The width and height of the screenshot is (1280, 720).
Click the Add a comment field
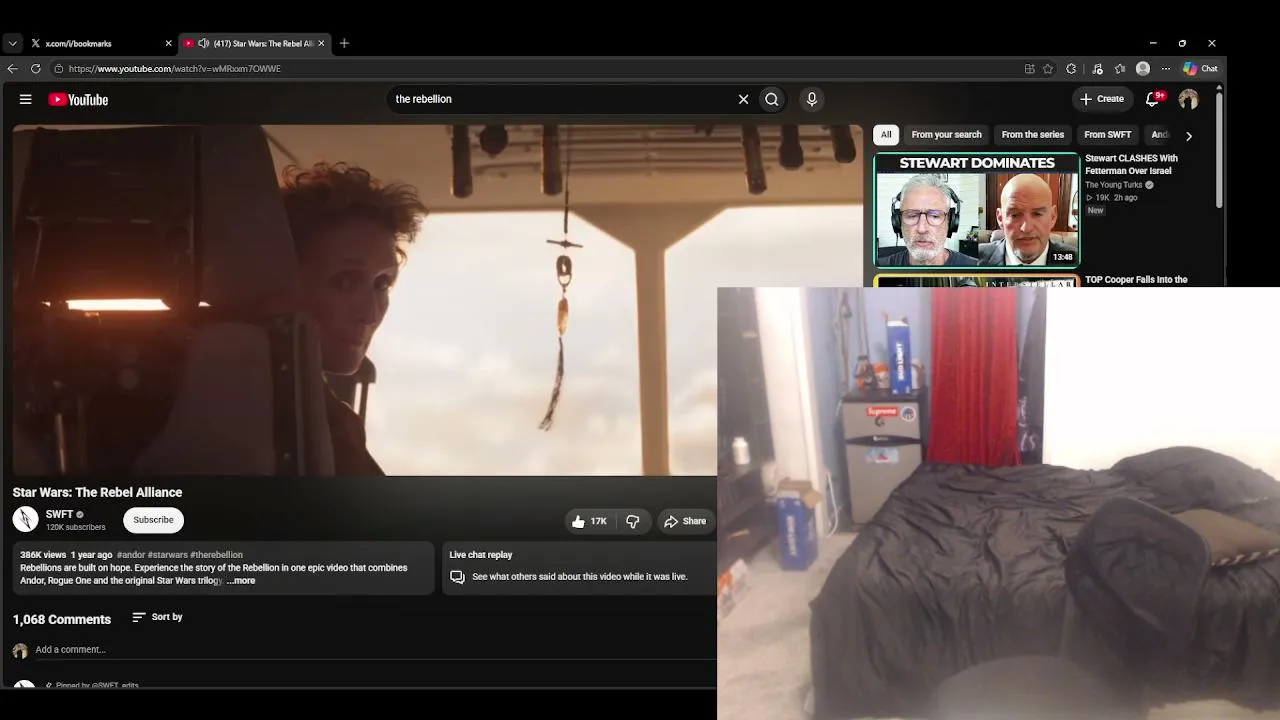click(375, 650)
